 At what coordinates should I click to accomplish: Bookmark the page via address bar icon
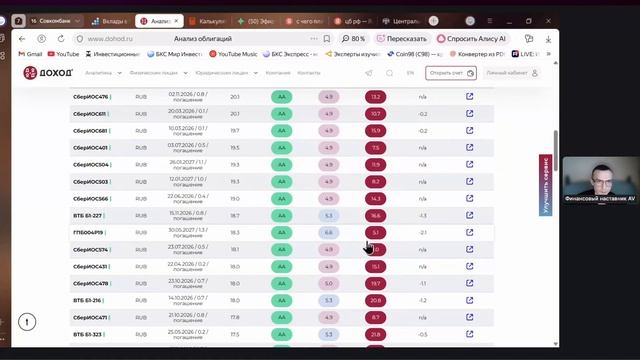coord(327,39)
